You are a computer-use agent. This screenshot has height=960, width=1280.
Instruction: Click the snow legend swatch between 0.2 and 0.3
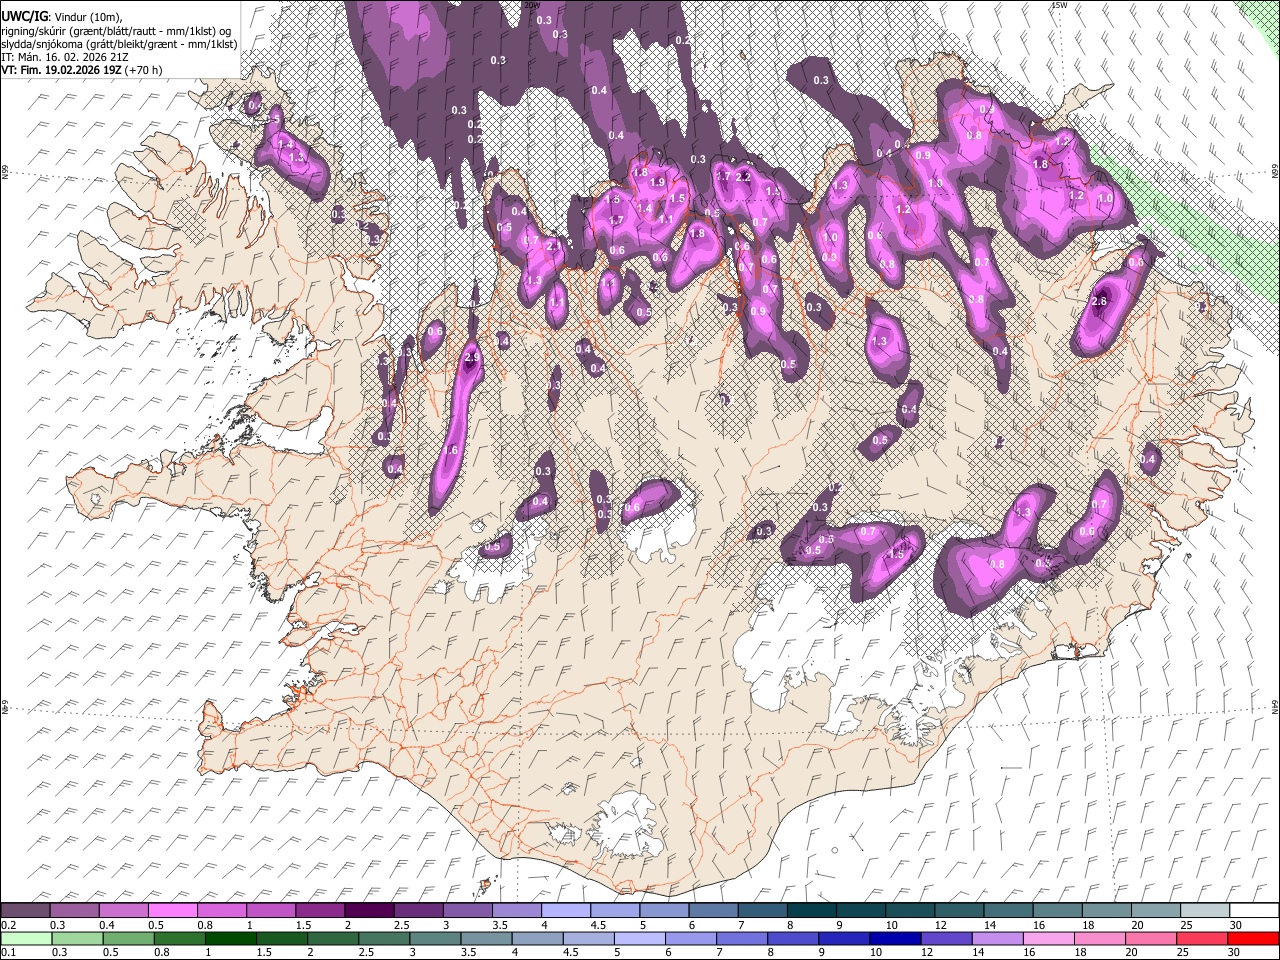(x=26, y=911)
